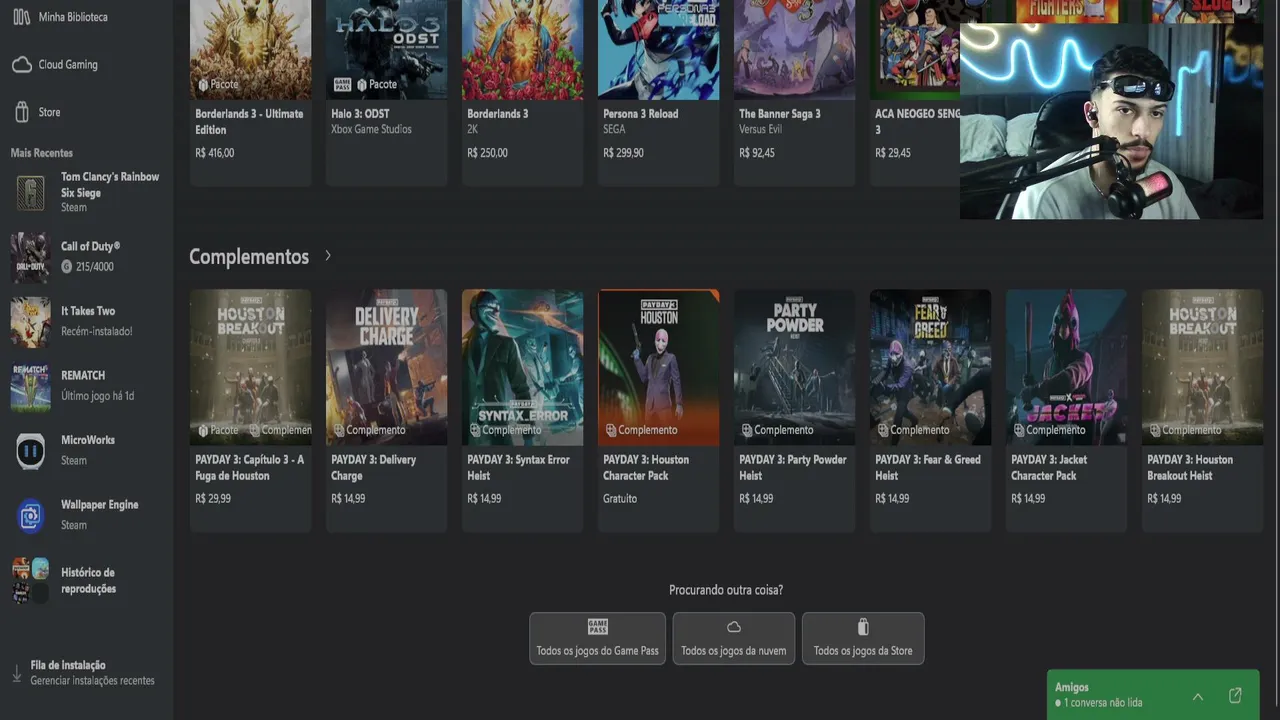Open Todos os jogos da Store
The height and width of the screenshot is (720, 1280).
(863, 638)
